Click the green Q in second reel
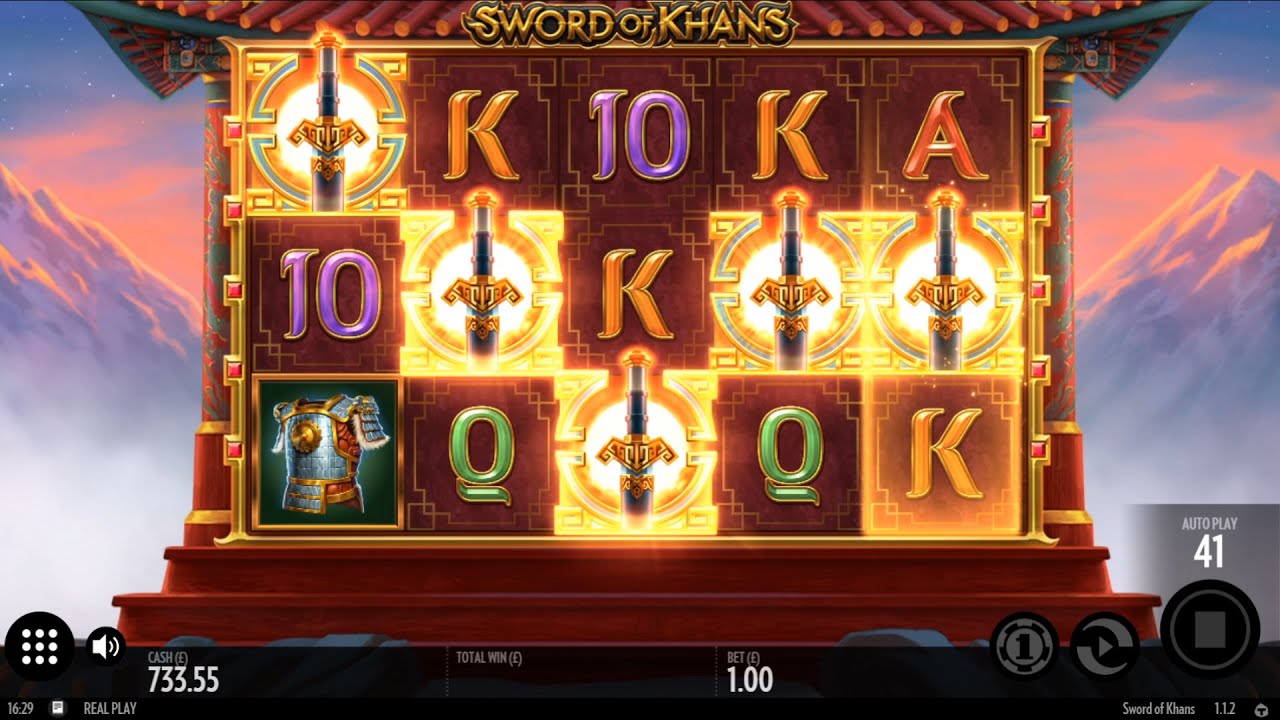 [x=483, y=452]
